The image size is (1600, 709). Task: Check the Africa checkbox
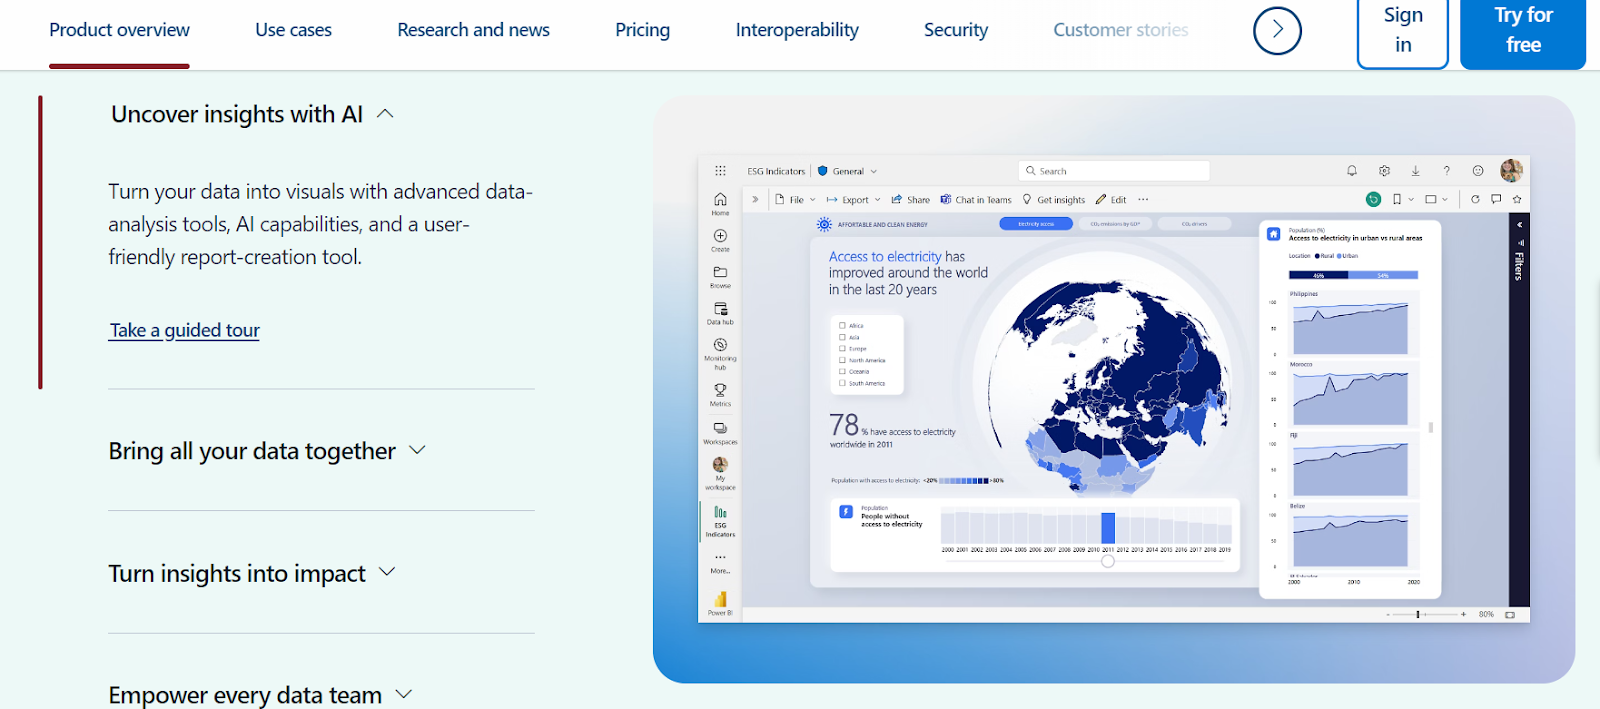click(842, 326)
